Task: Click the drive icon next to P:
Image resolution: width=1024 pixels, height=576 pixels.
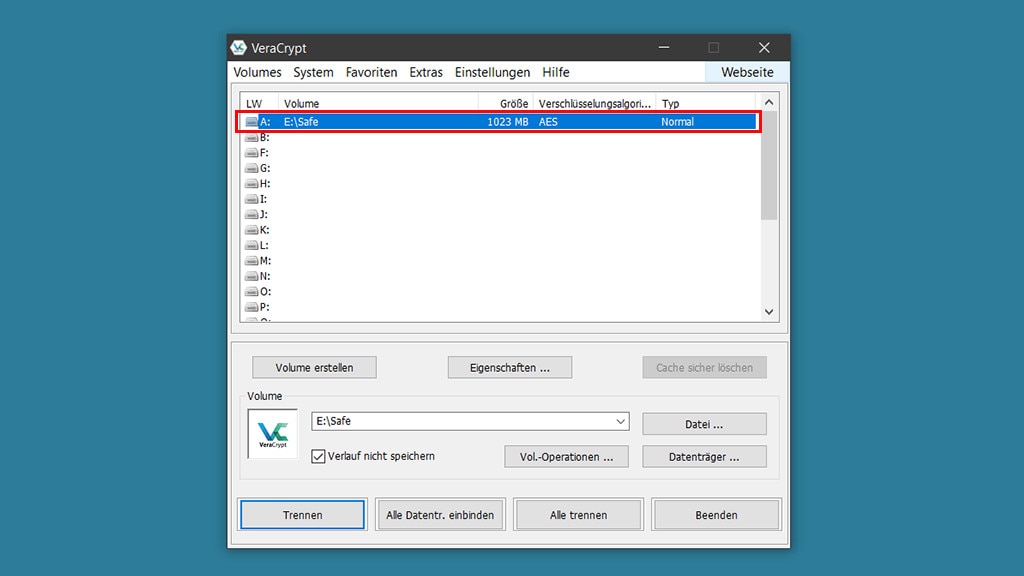Action: point(250,306)
